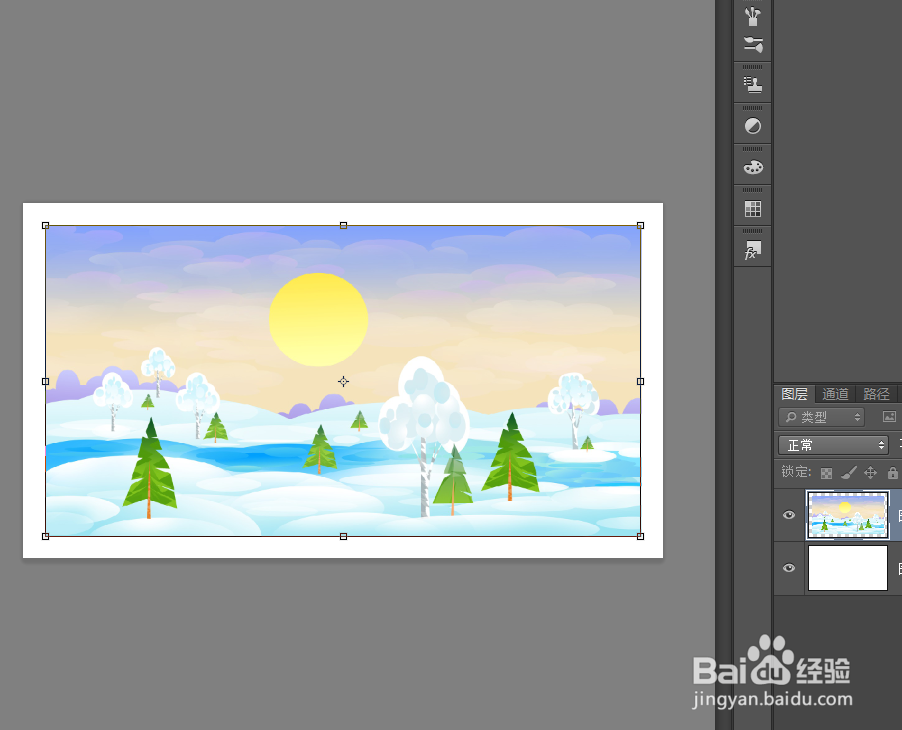Click the top-right transform handle
Image resolution: width=902 pixels, height=730 pixels.
pos(640,226)
